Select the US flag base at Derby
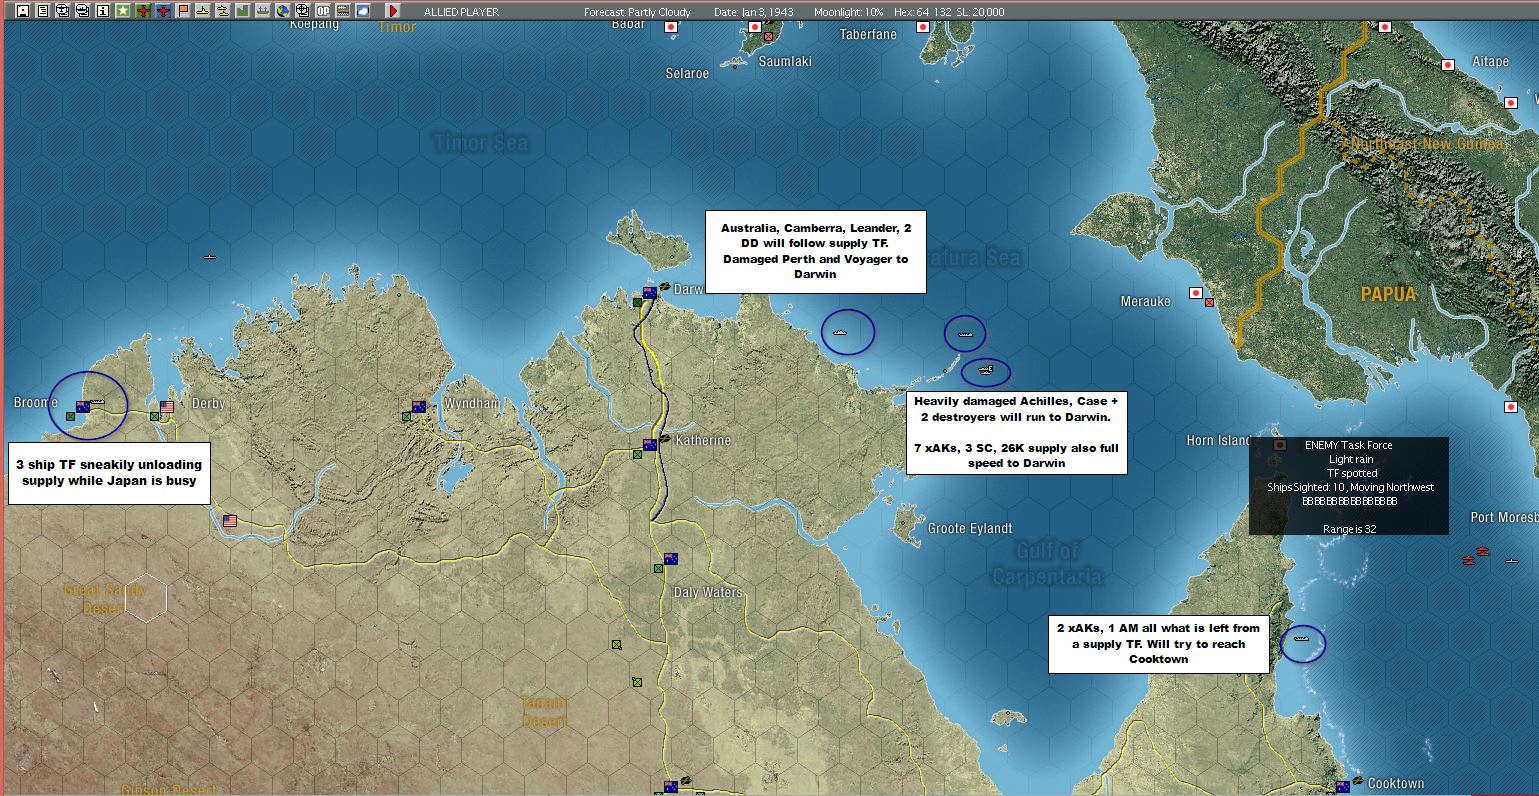1539x796 pixels. (167, 407)
